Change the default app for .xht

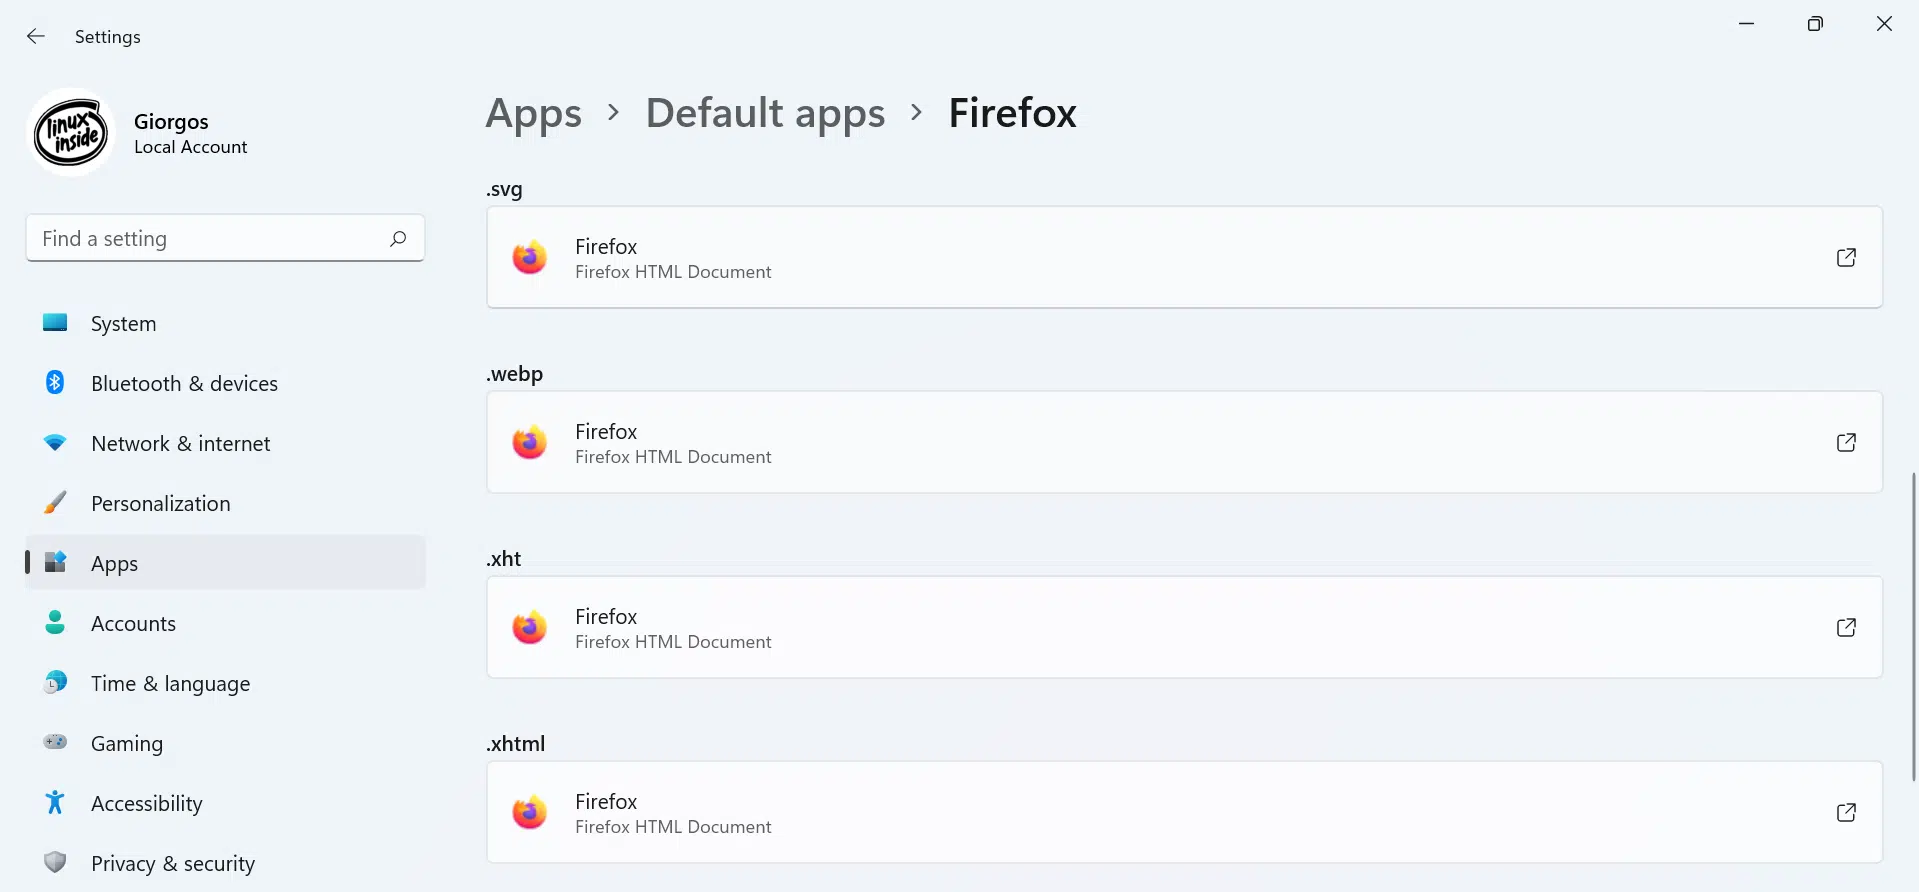coord(1184,627)
